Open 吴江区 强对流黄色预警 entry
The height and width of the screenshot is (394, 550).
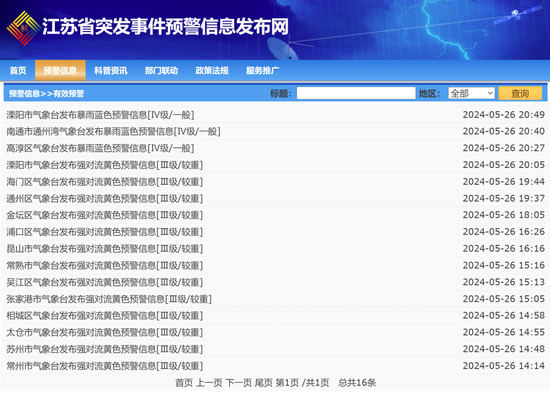tap(105, 282)
